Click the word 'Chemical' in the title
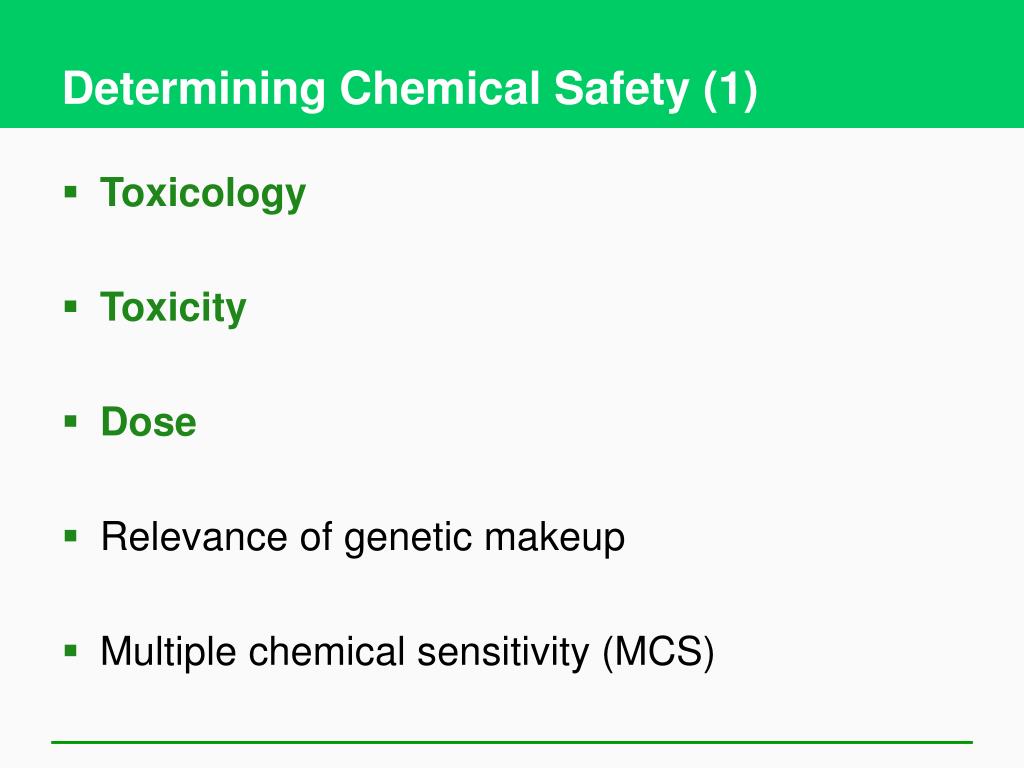The height and width of the screenshot is (768, 1024). [440, 88]
